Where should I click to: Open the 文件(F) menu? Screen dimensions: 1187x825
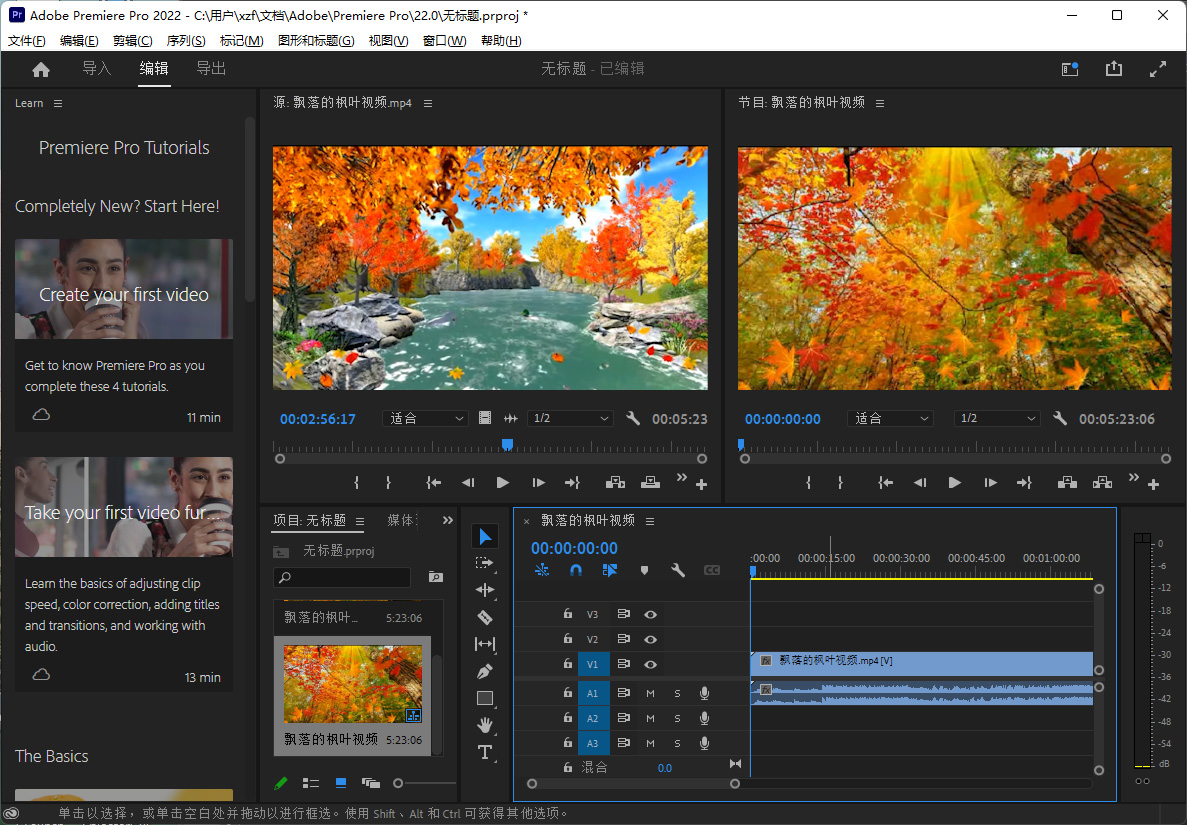point(26,41)
